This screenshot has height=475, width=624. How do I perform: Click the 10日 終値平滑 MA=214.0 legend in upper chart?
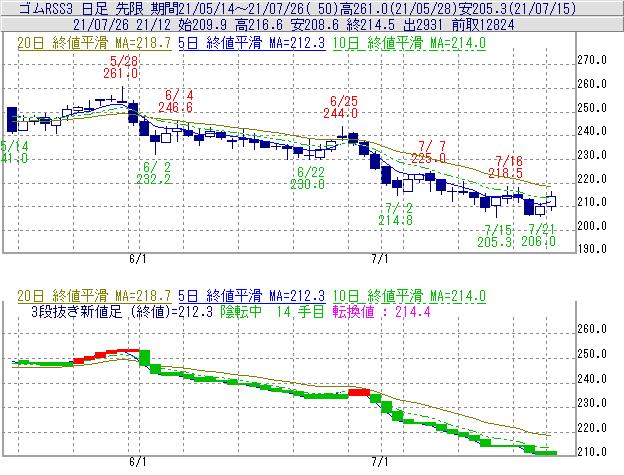(409, 43)
